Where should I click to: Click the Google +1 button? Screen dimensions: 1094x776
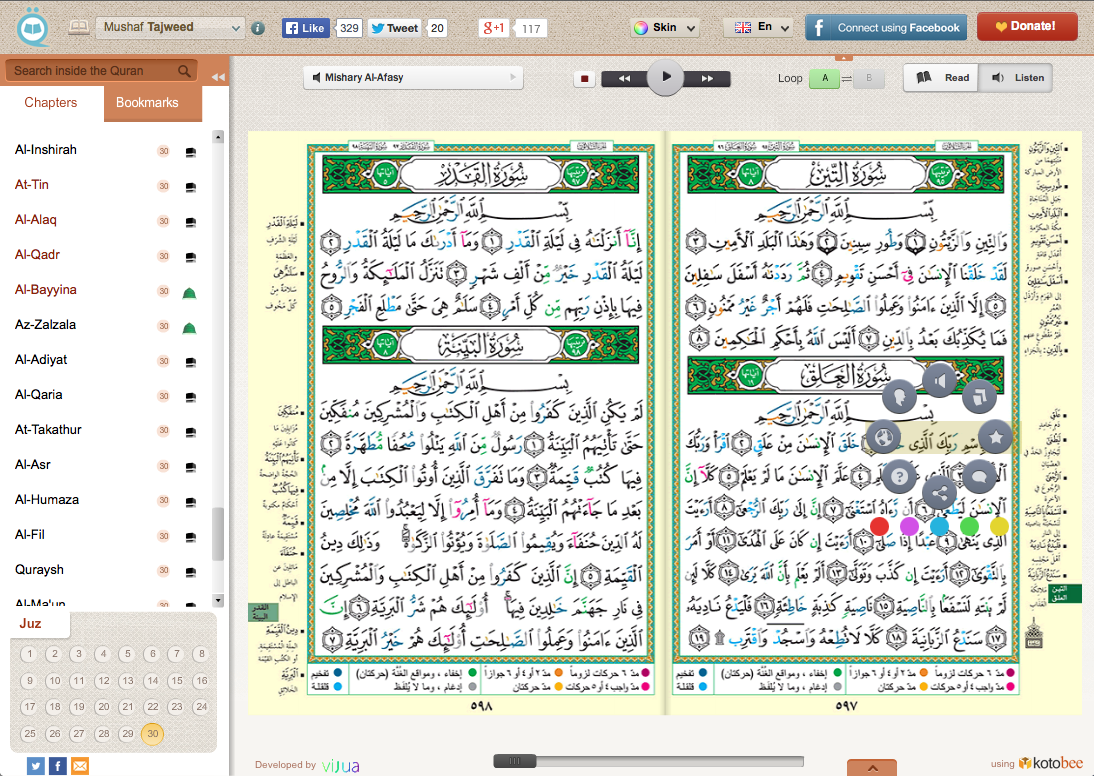point(494,28)
